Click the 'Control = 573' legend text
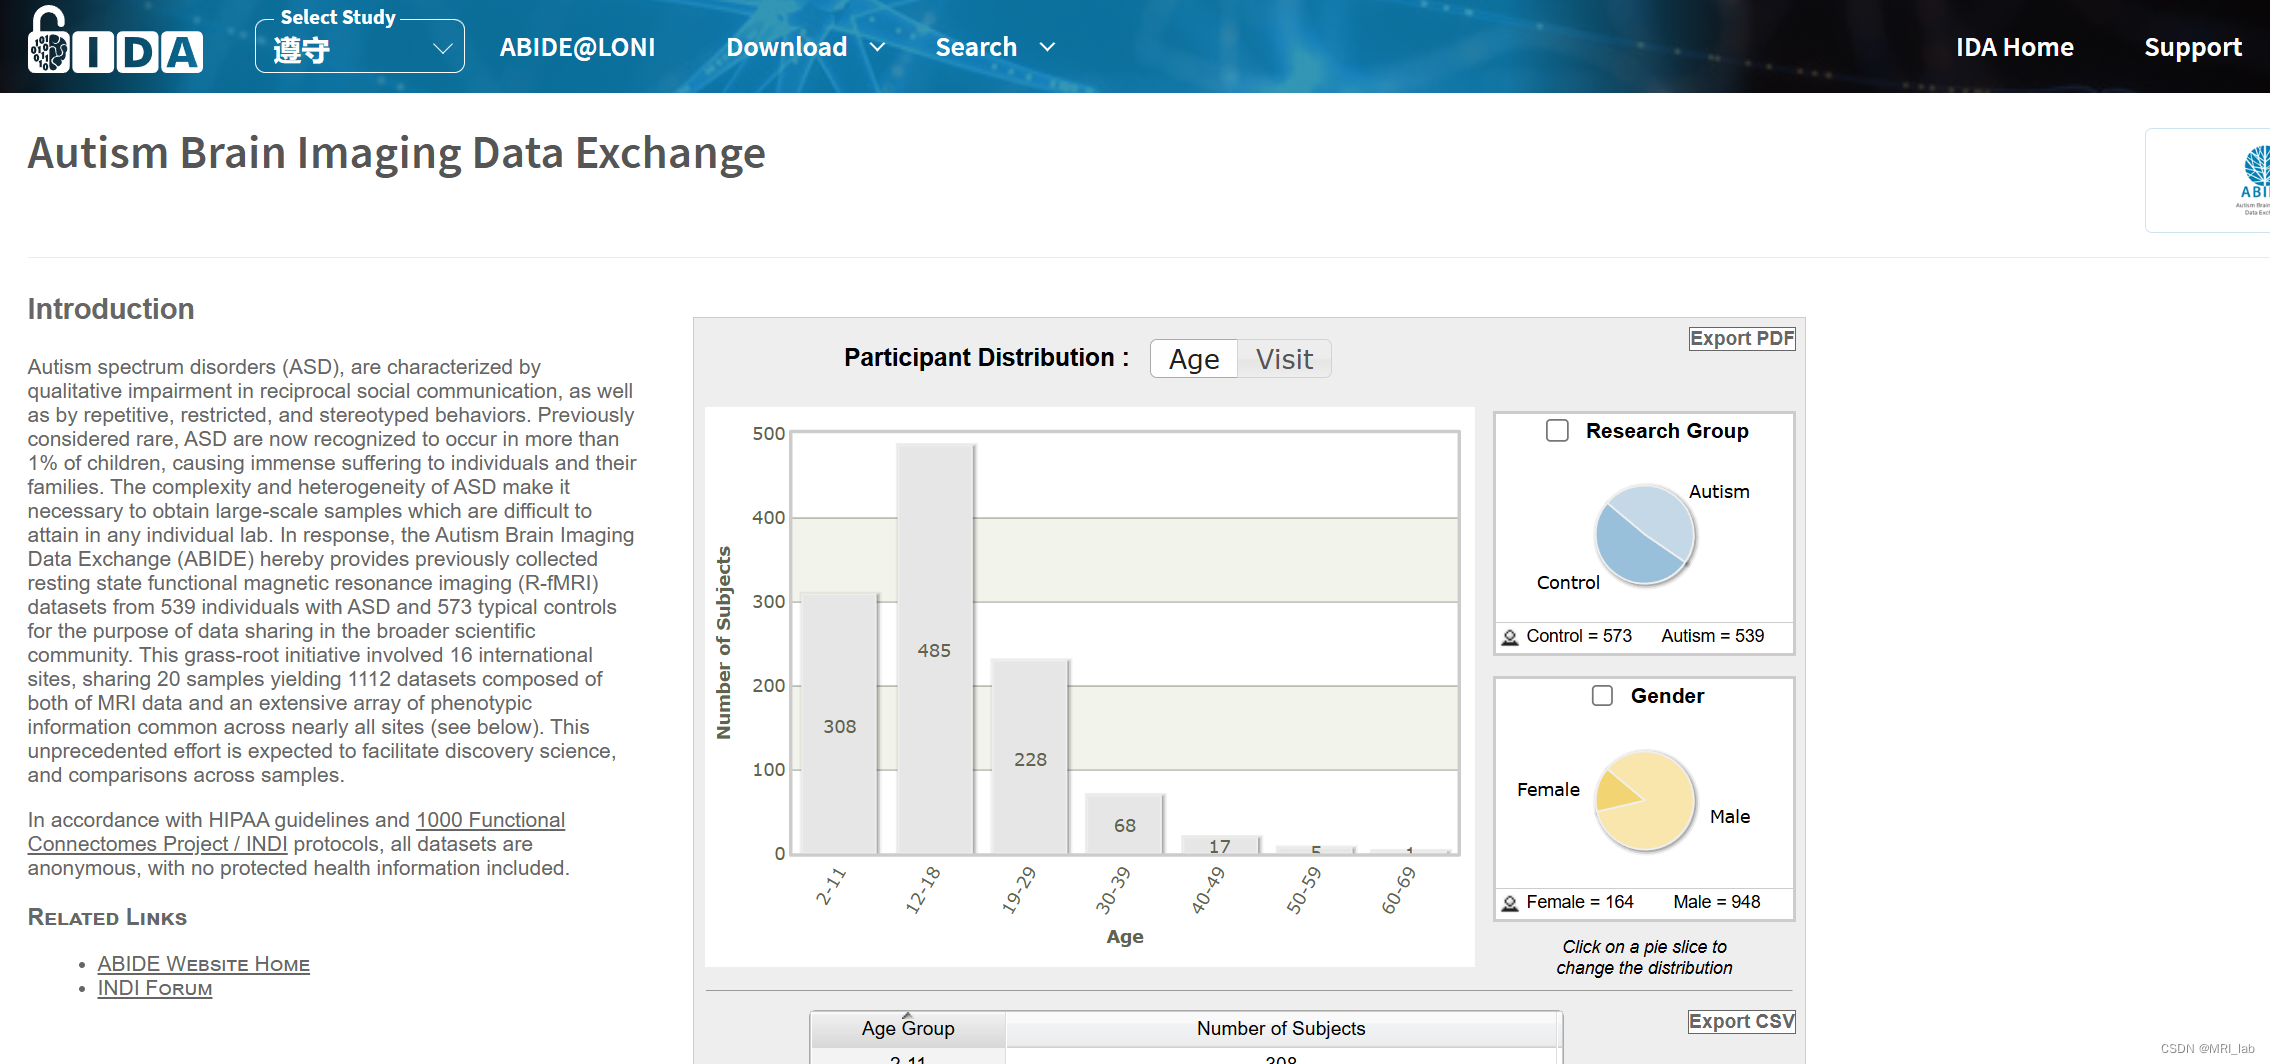Viewport: 2270px width, 1064px height. click(1579, 636)
